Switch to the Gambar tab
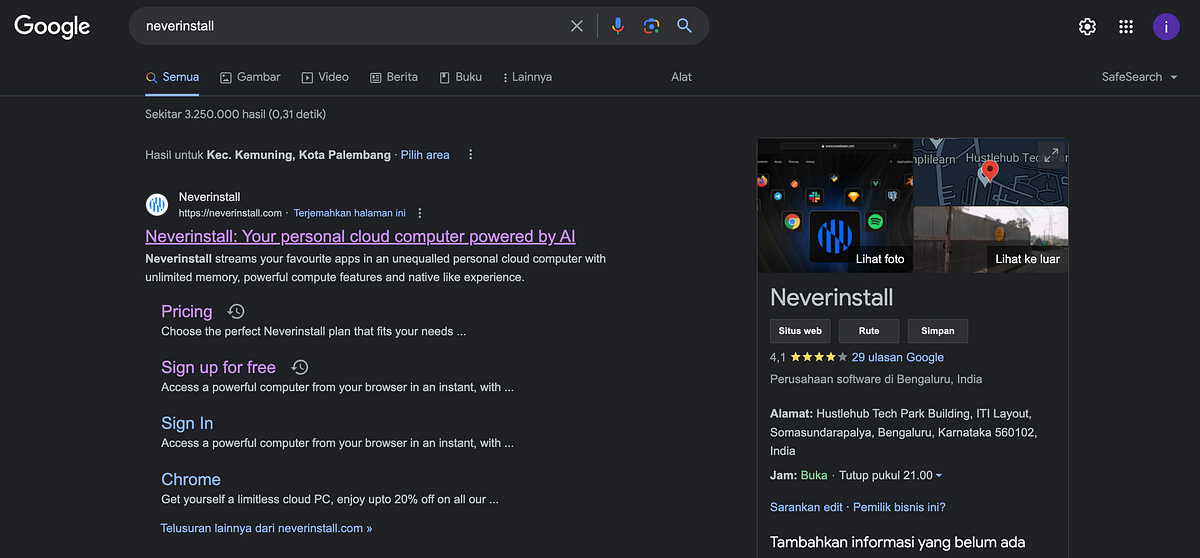The image size is (1200, 558). (x=250, y=77)
